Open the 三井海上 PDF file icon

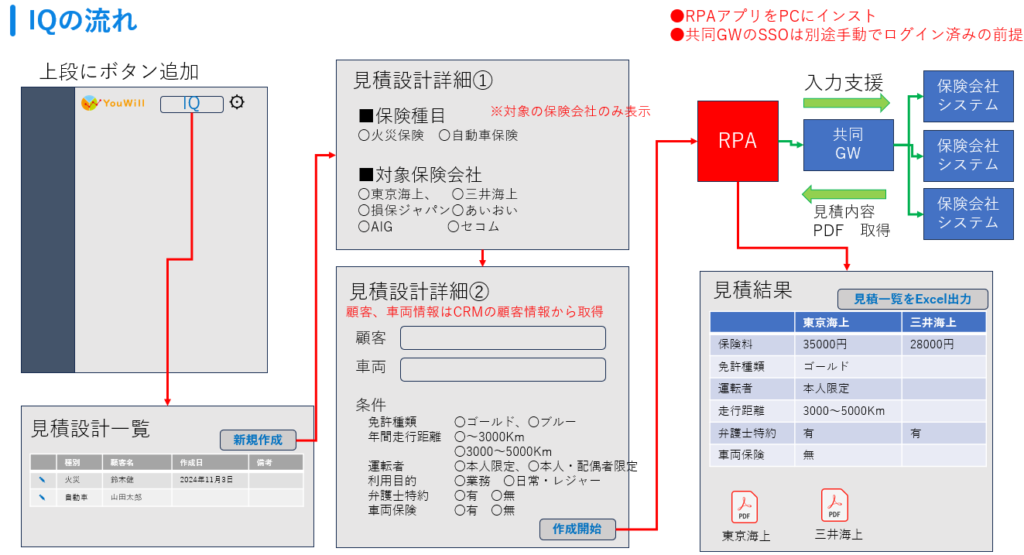[x=834, y=505]
